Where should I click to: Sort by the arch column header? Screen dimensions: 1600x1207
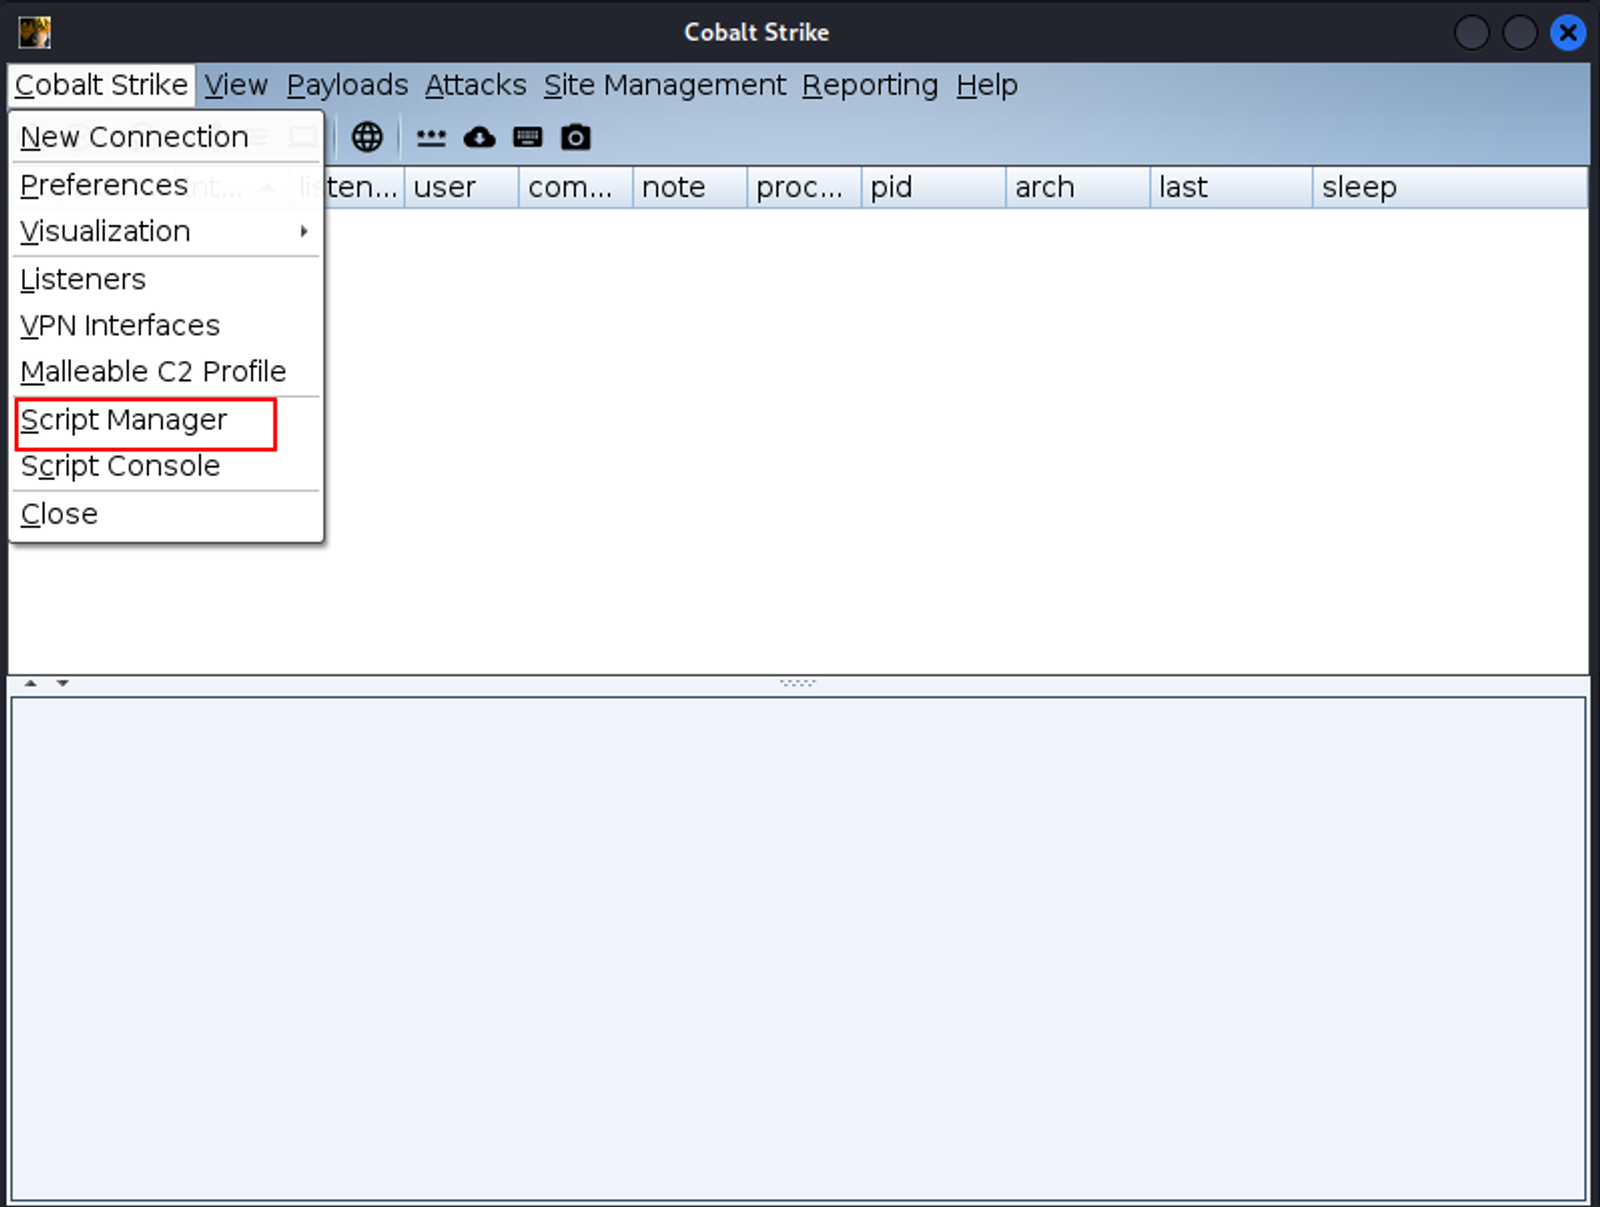1078,187
